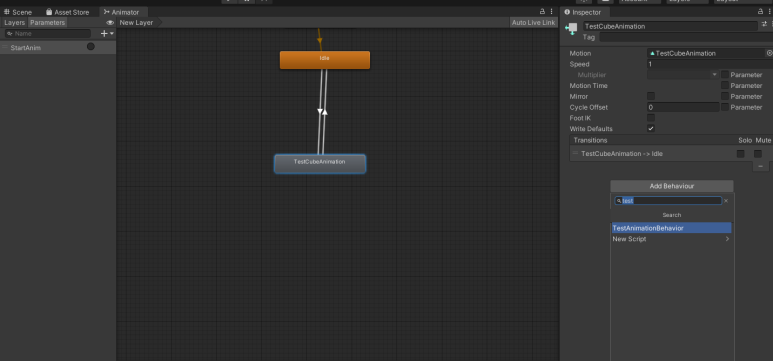Image resolution: width=773 pixels, height=361 pixels.
Task: Toggle Solo for TestCubeAnimation -> Idle transition
Action: [740, 154]
